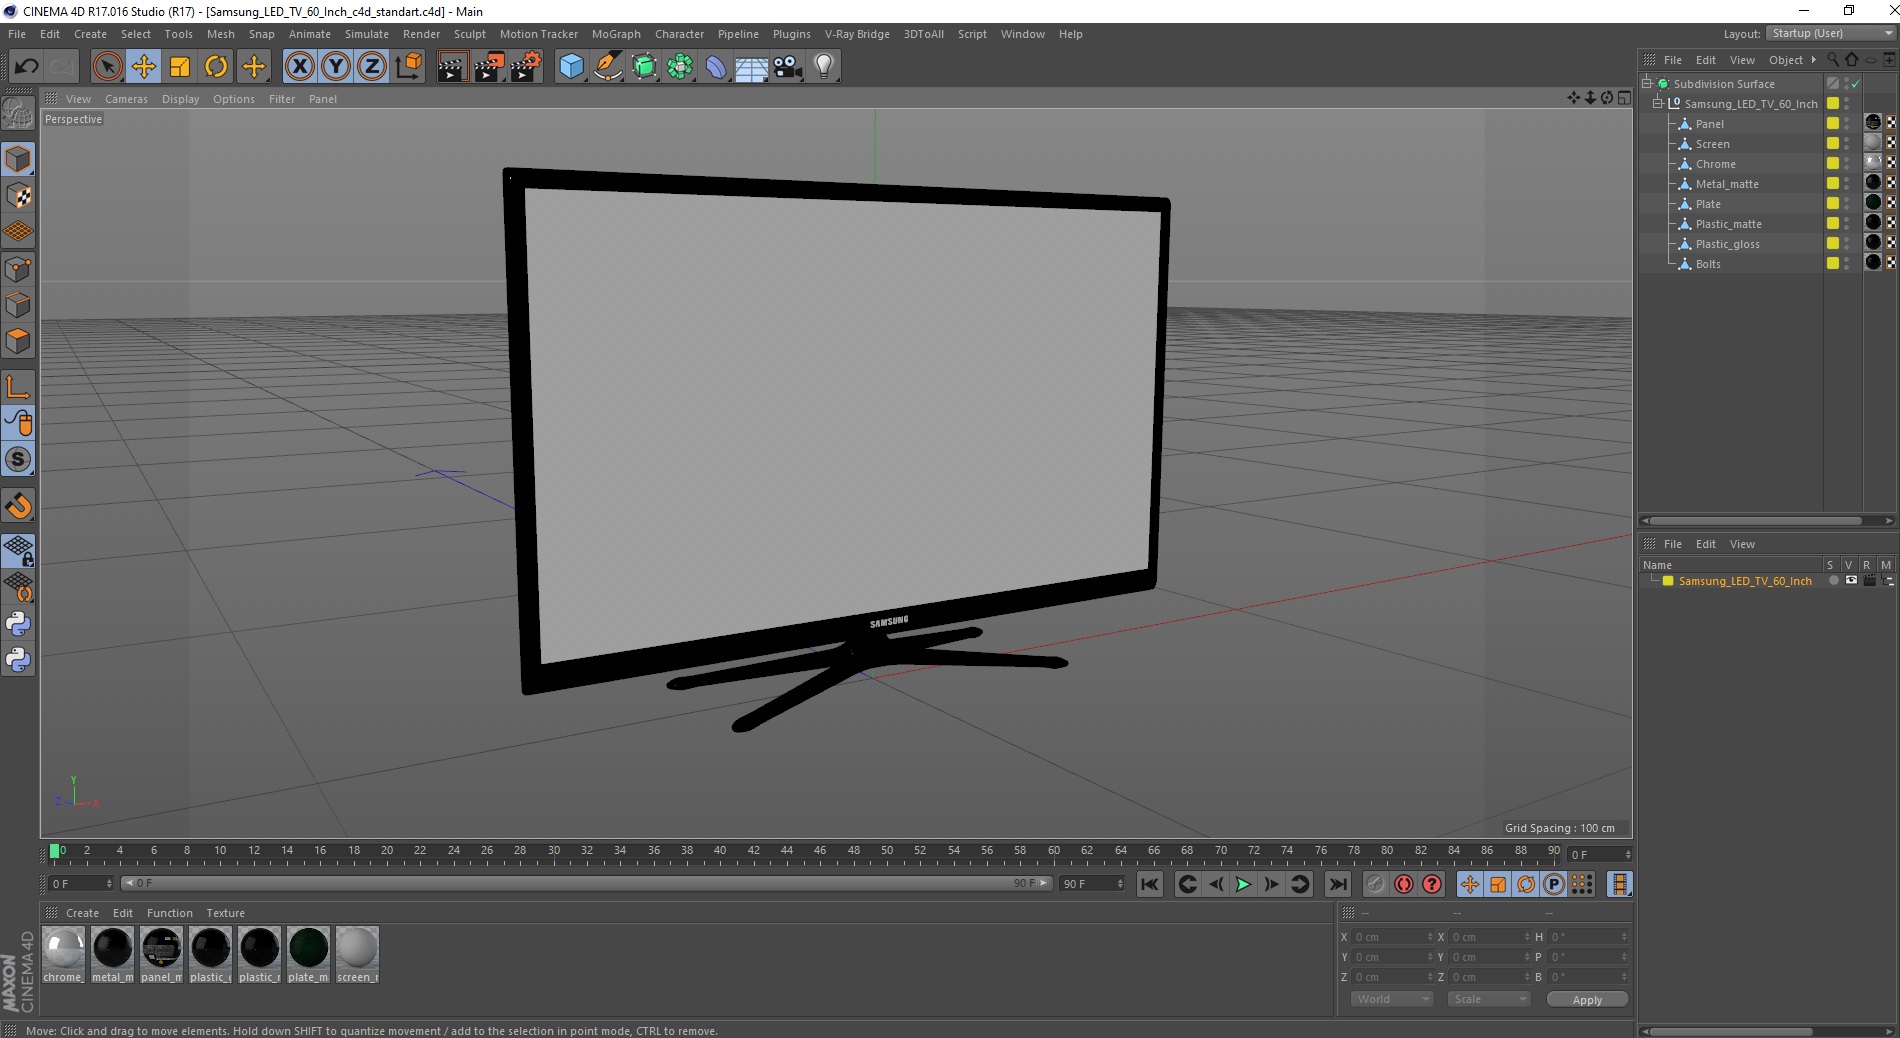Click the Make Editable icon in left sidebar

click(18, 114)
